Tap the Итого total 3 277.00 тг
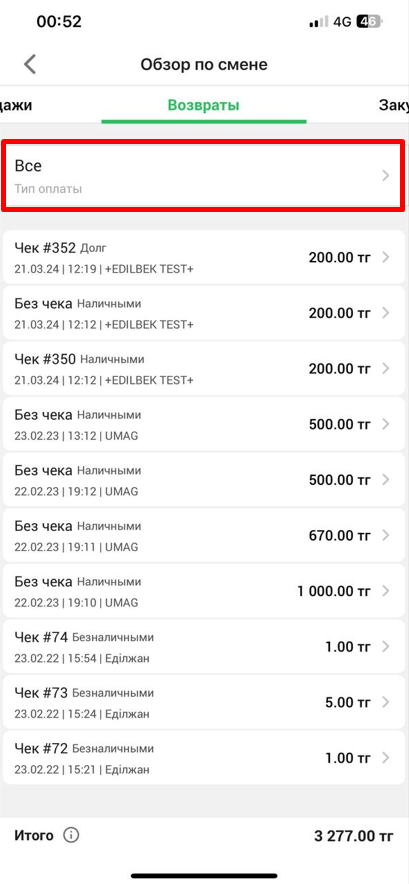 coord(353,836)
